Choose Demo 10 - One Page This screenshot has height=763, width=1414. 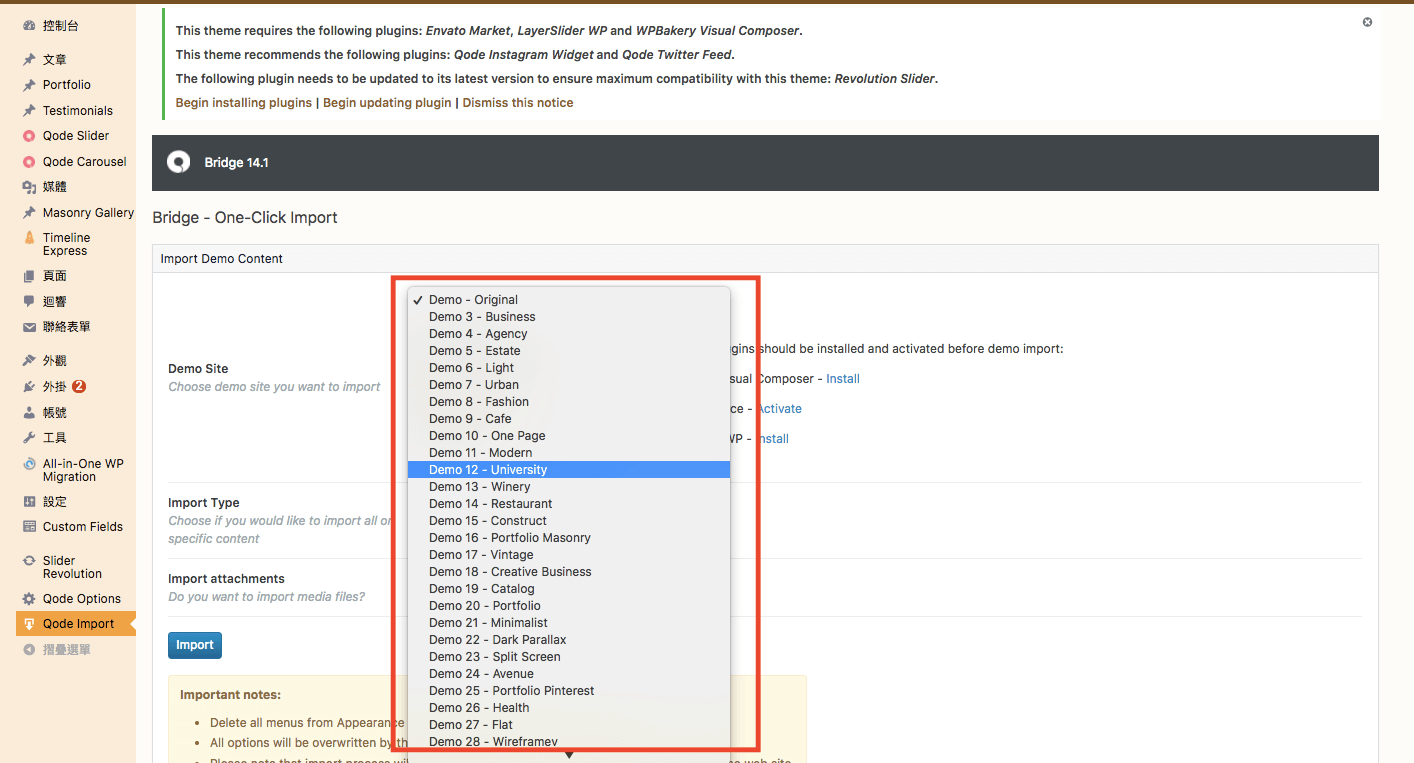[568, 436]
